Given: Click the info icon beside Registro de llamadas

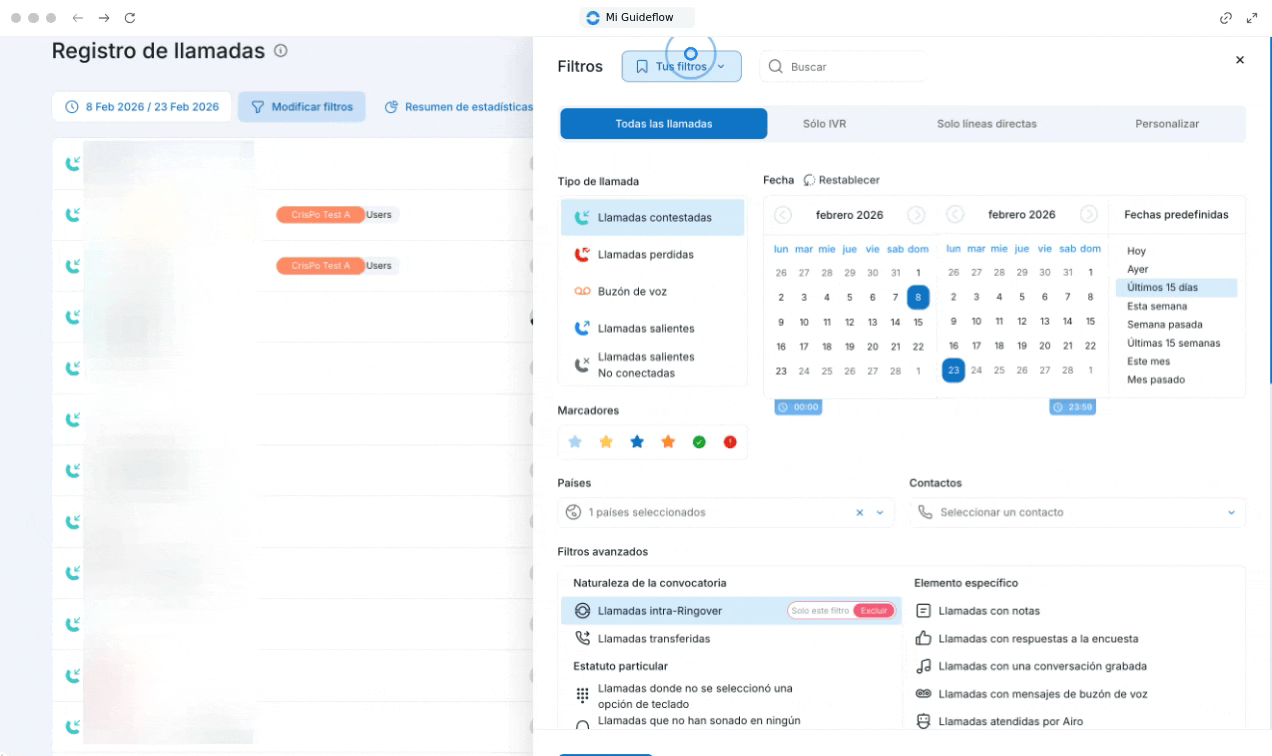Looking at the screenshot, I should tap(281, 51).
